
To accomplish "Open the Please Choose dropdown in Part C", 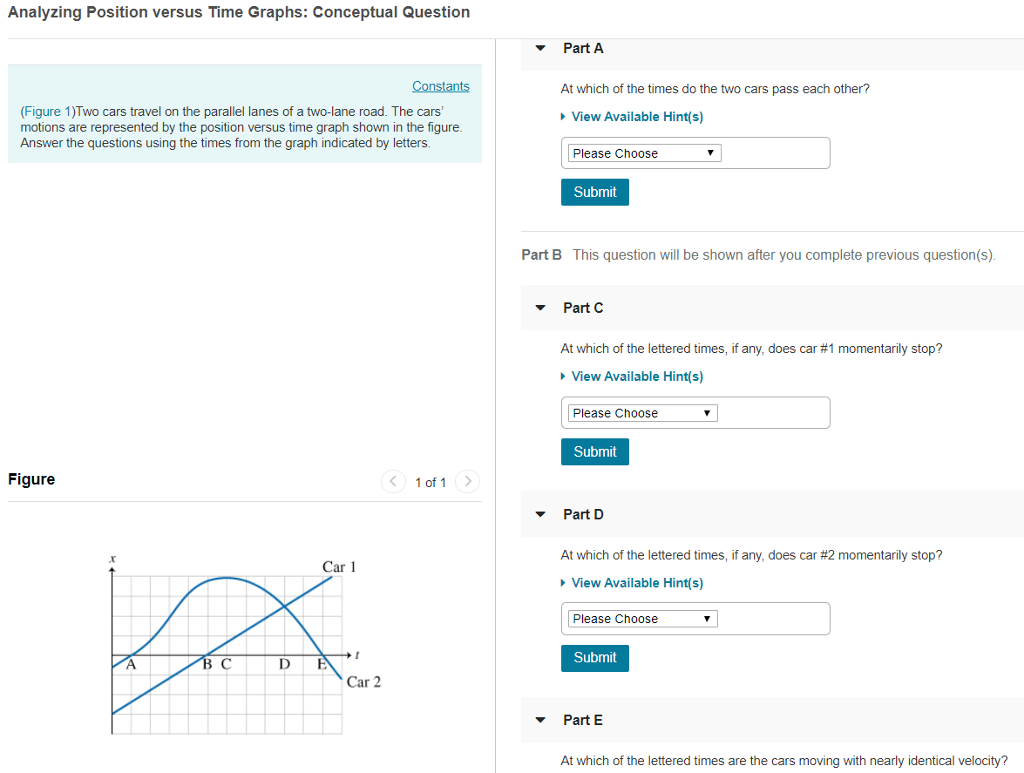I will pos(640,412).
